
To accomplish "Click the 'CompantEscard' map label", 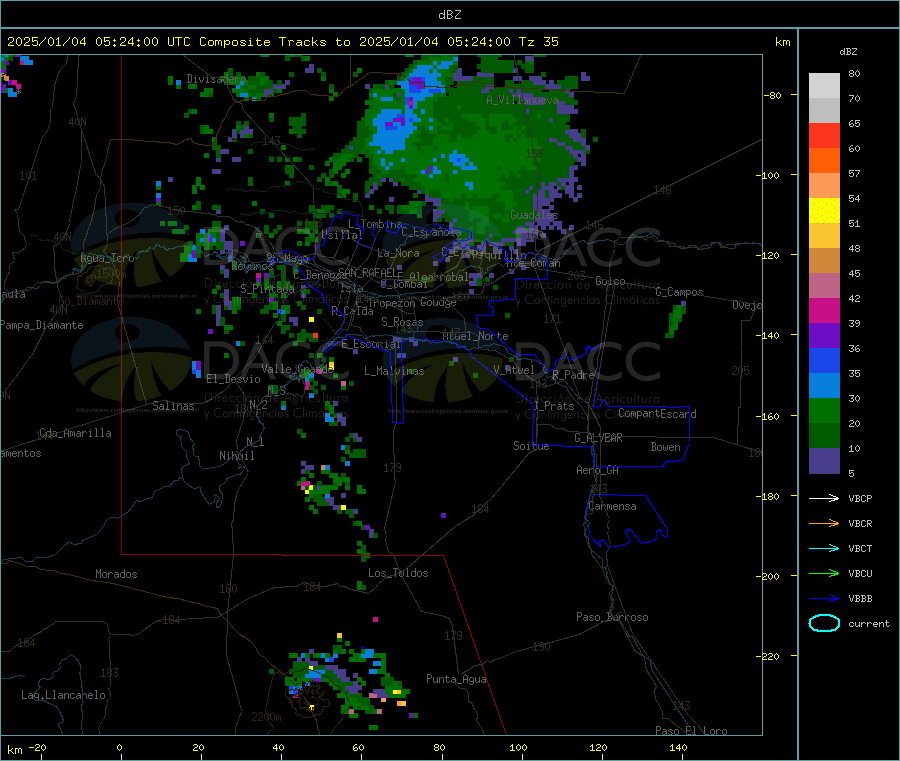I will tap(657, 414).
